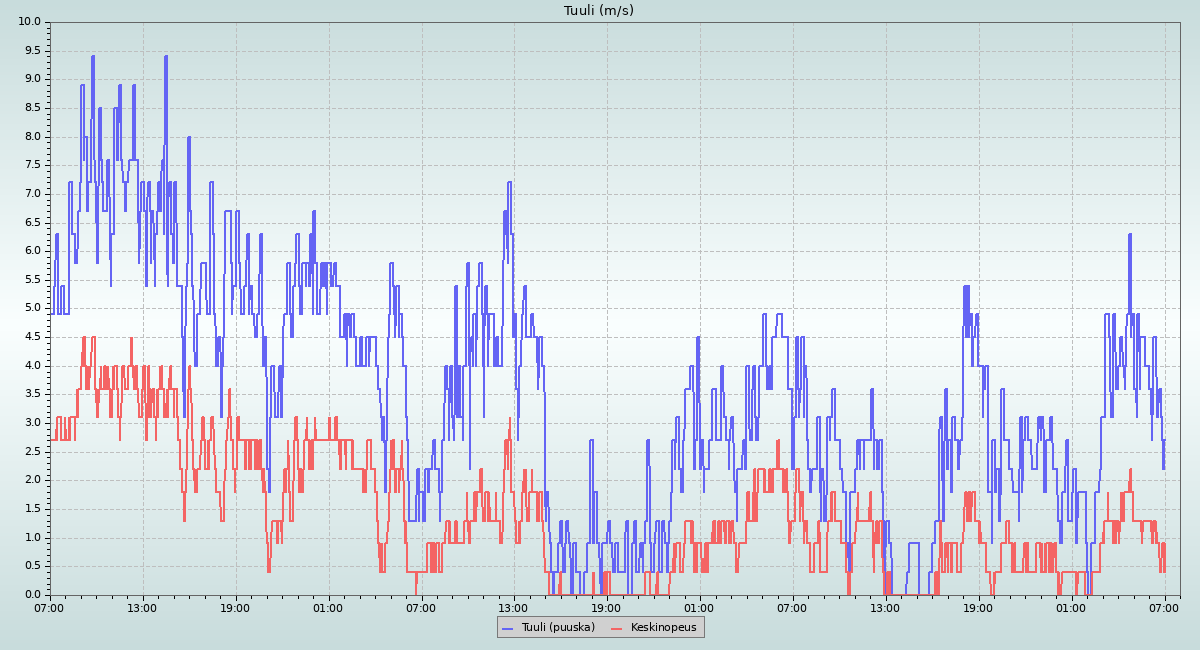Click the blue gust peak near right end

click(x=1130, y=235)
